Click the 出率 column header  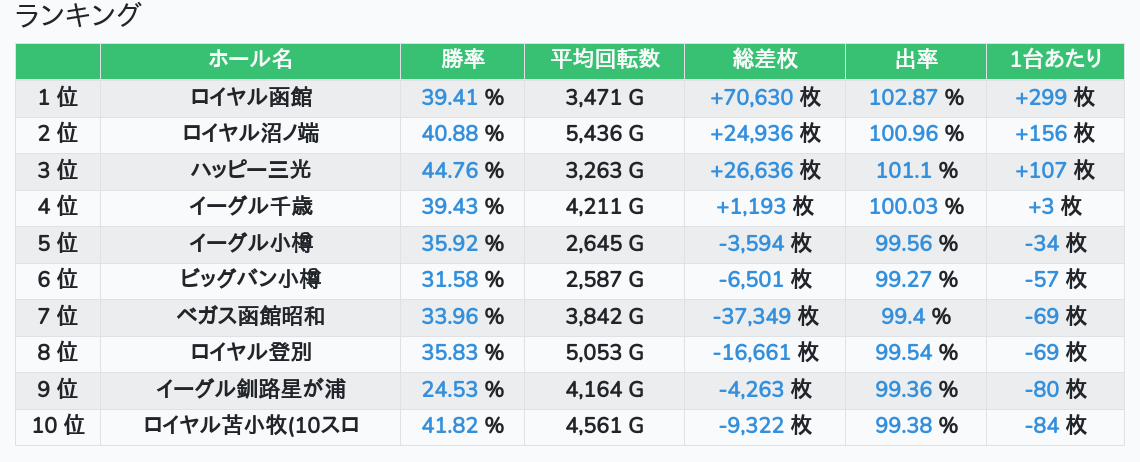915,60
